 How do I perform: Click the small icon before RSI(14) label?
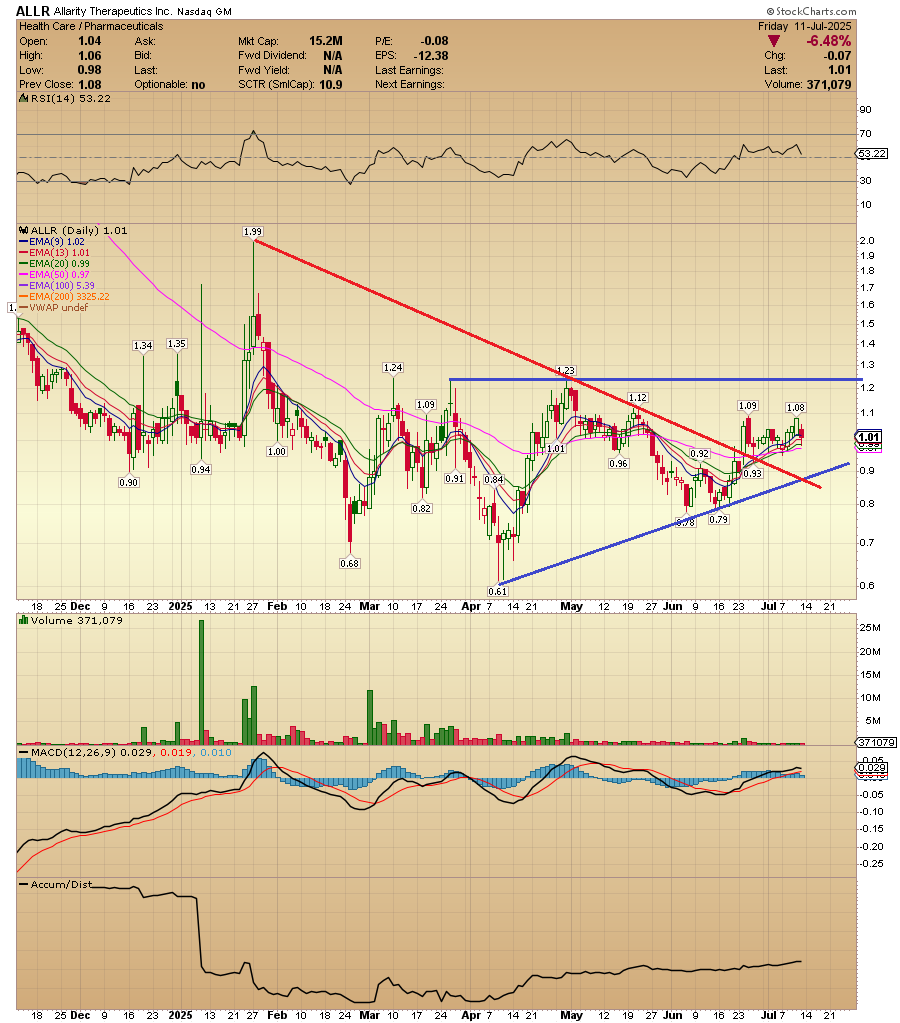point(23,99)
